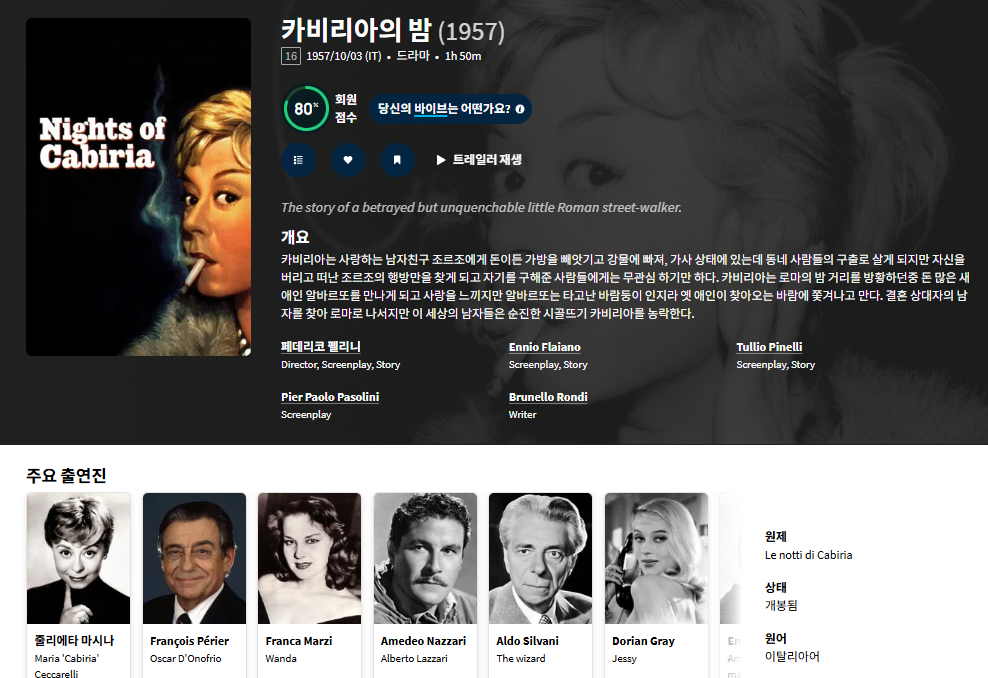Screen dimensions: 988x678
Task: Open François Périer's cast name link
Action: coord(189,641)
